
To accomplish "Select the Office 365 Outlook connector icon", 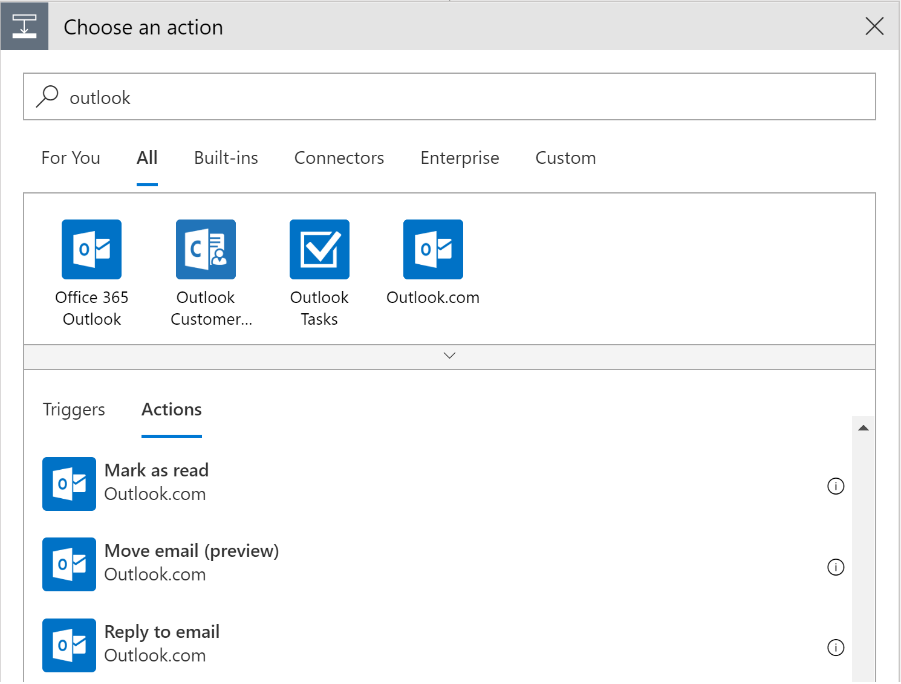I will [91, 250].
